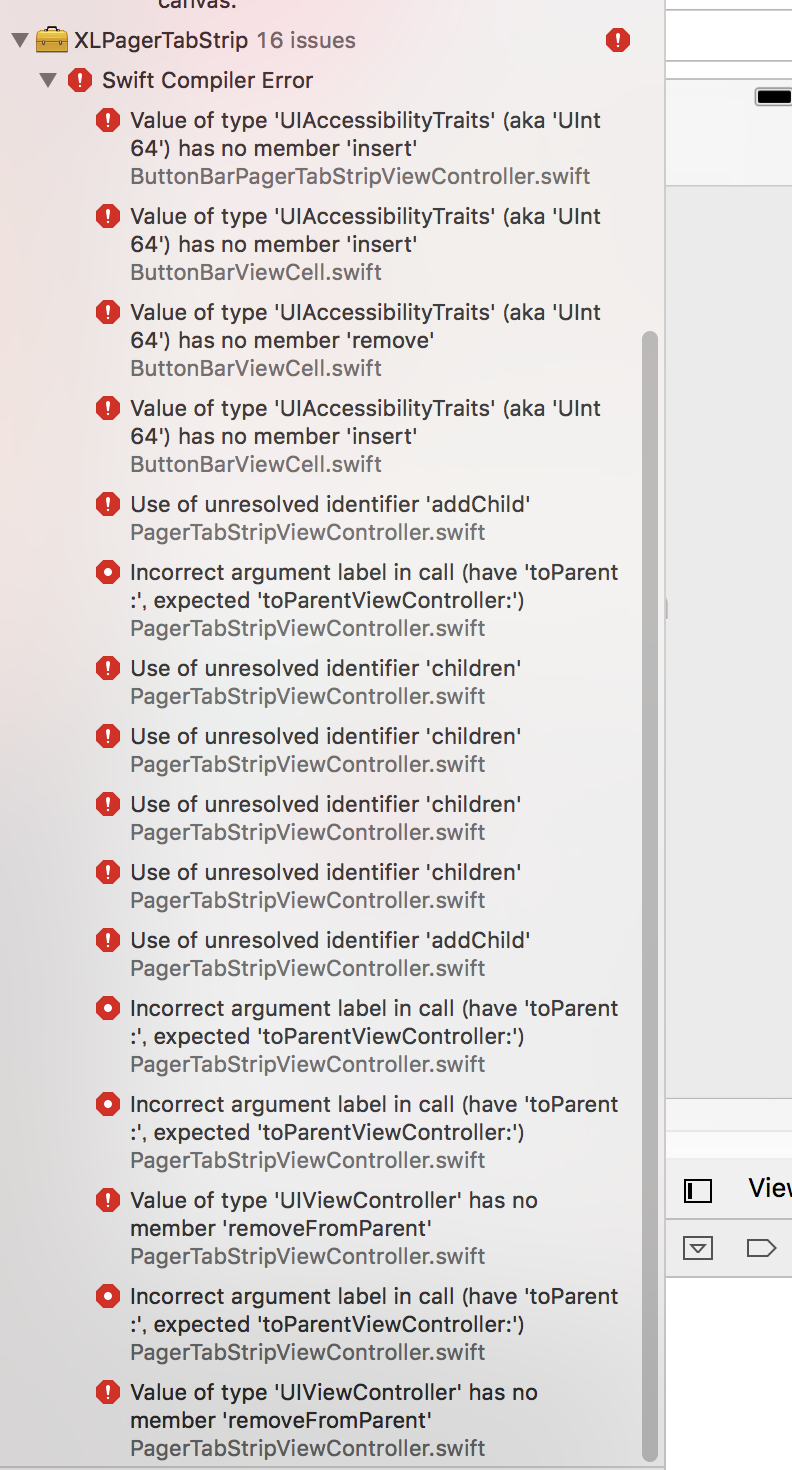Open the boxed down-arrow dropdown icon
Image resolution: width=792 pixels, height=1470 pixels.
[x=698, y=1248]
